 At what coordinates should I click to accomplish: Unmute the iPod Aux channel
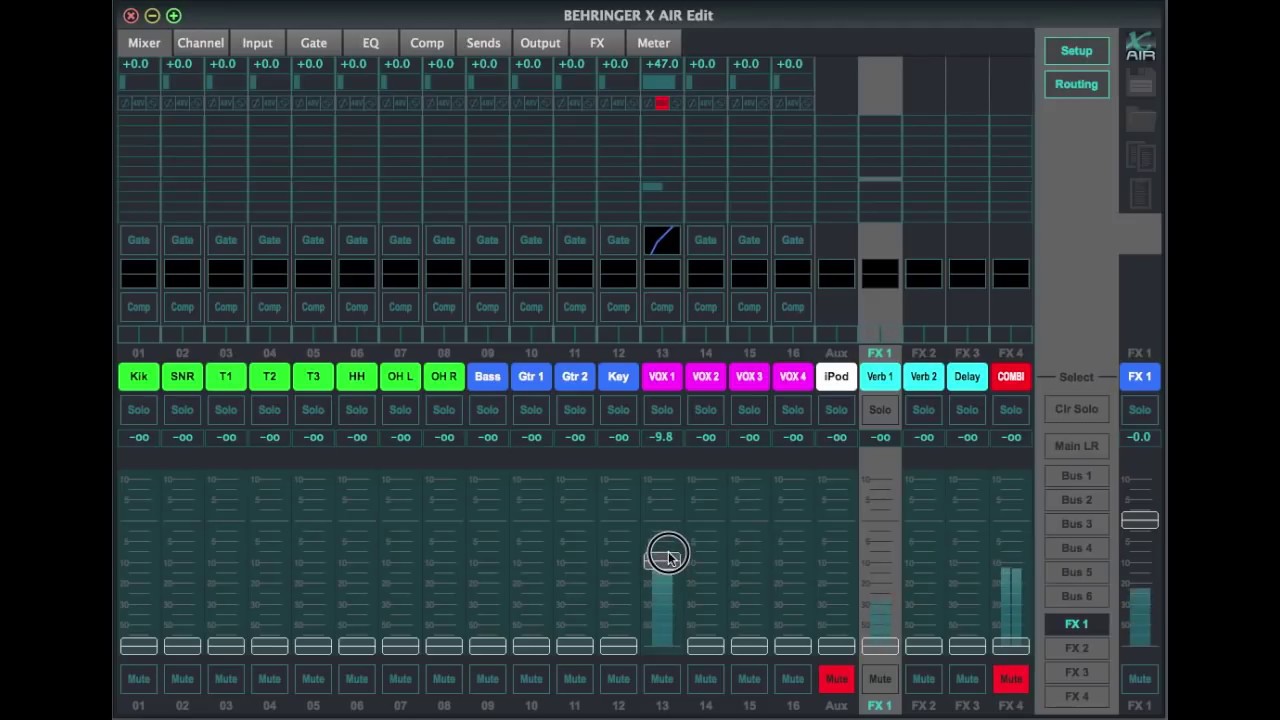pos(836,680)
